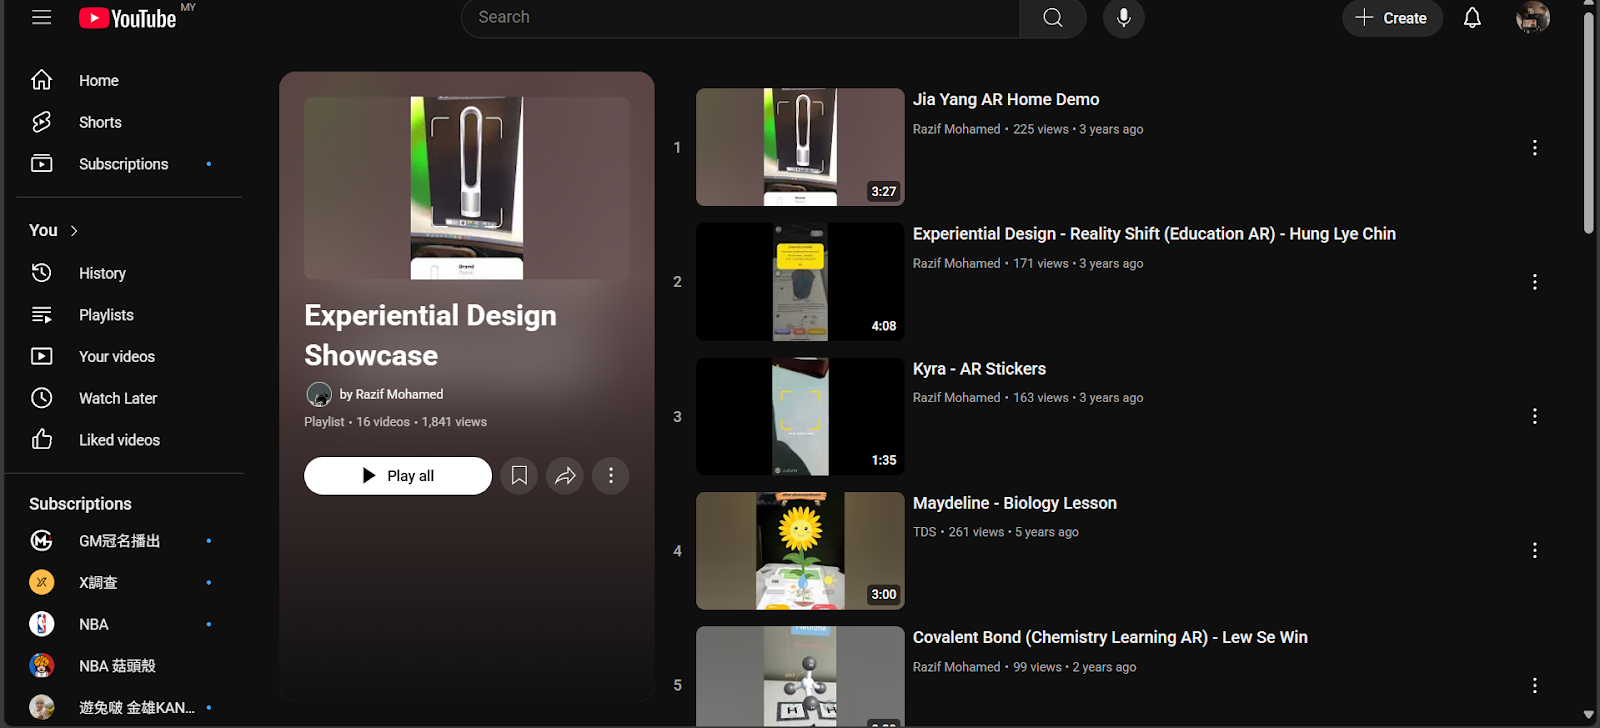Screen dimensions: 1600x728
Task: Expand the You section chevron
Action: click(74, 230)
